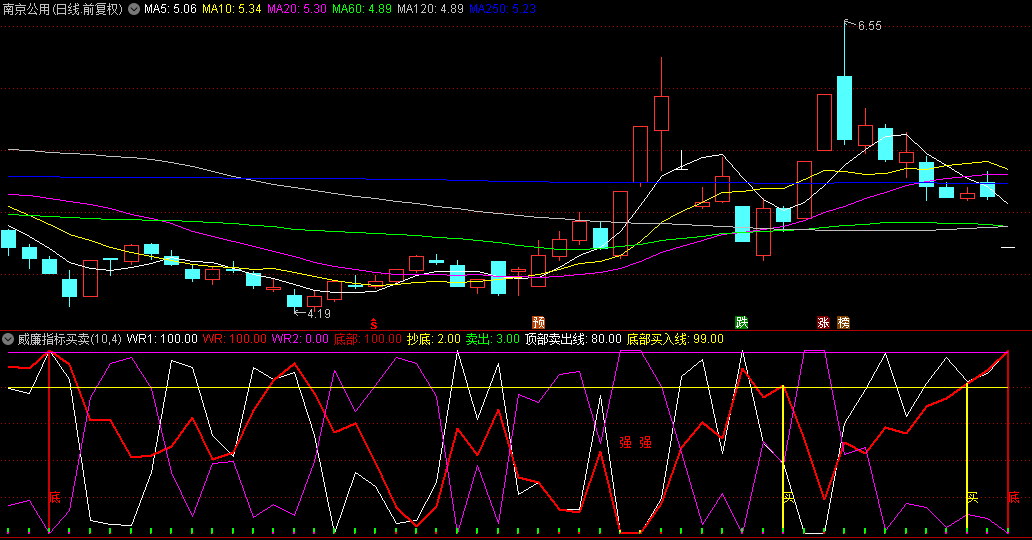Screen dimensions: 1032x540
Task: Click the 4.19 low price label
Action: click(x=318, y=313)
